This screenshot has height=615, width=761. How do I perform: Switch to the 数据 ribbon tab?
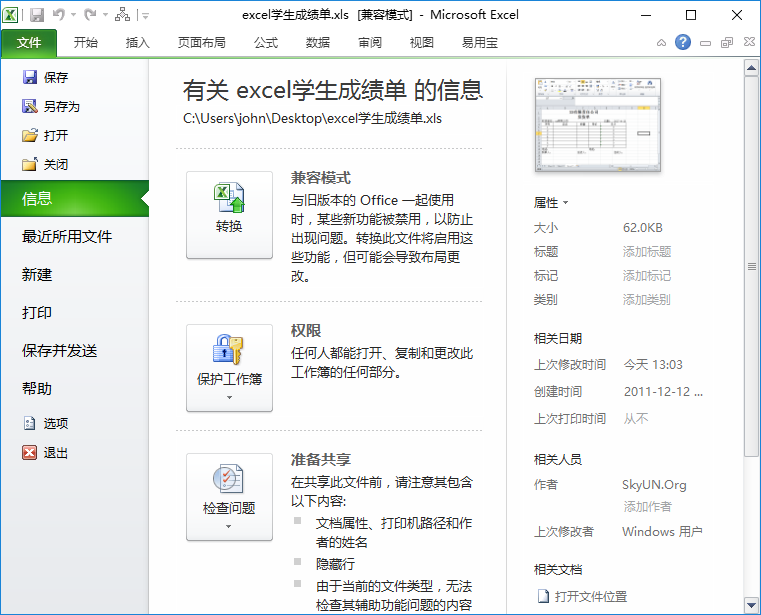[x=318, y=43]
